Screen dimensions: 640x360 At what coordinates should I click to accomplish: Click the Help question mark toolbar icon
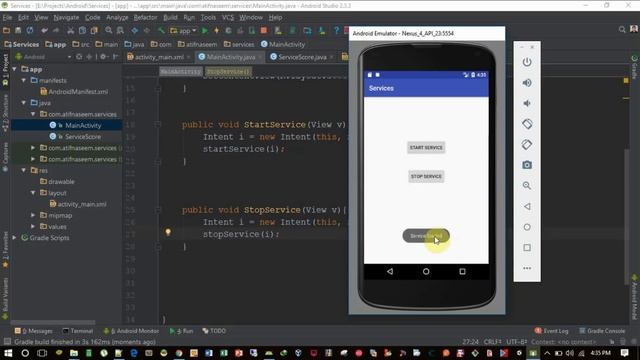(x=336, y=31)
